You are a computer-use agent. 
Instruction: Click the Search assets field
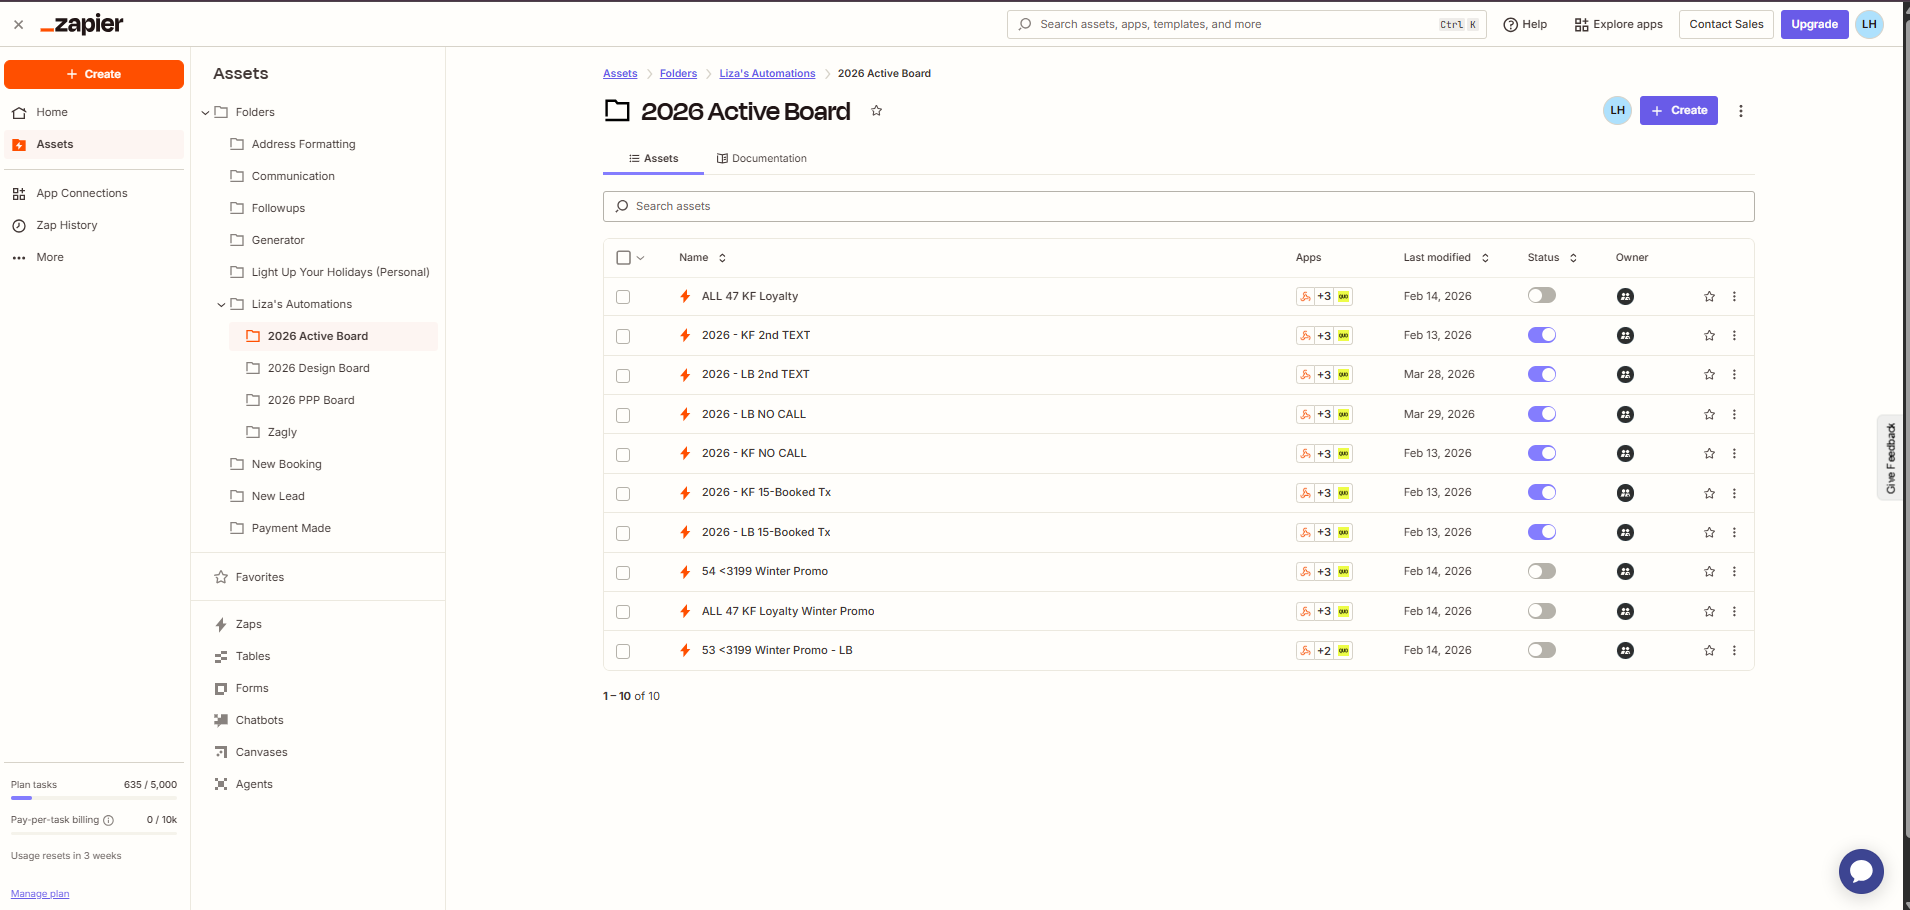click(x=1178, y=206)
